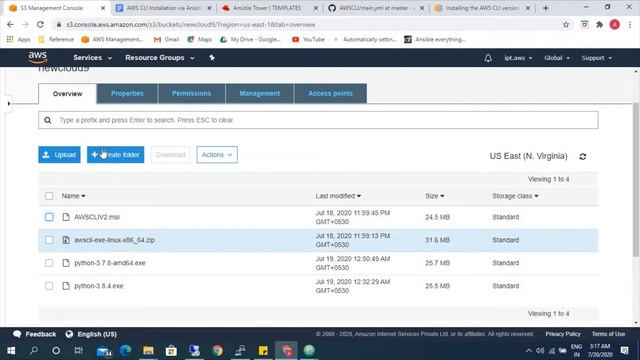Switch to the Permissions tab

[191, 93]
